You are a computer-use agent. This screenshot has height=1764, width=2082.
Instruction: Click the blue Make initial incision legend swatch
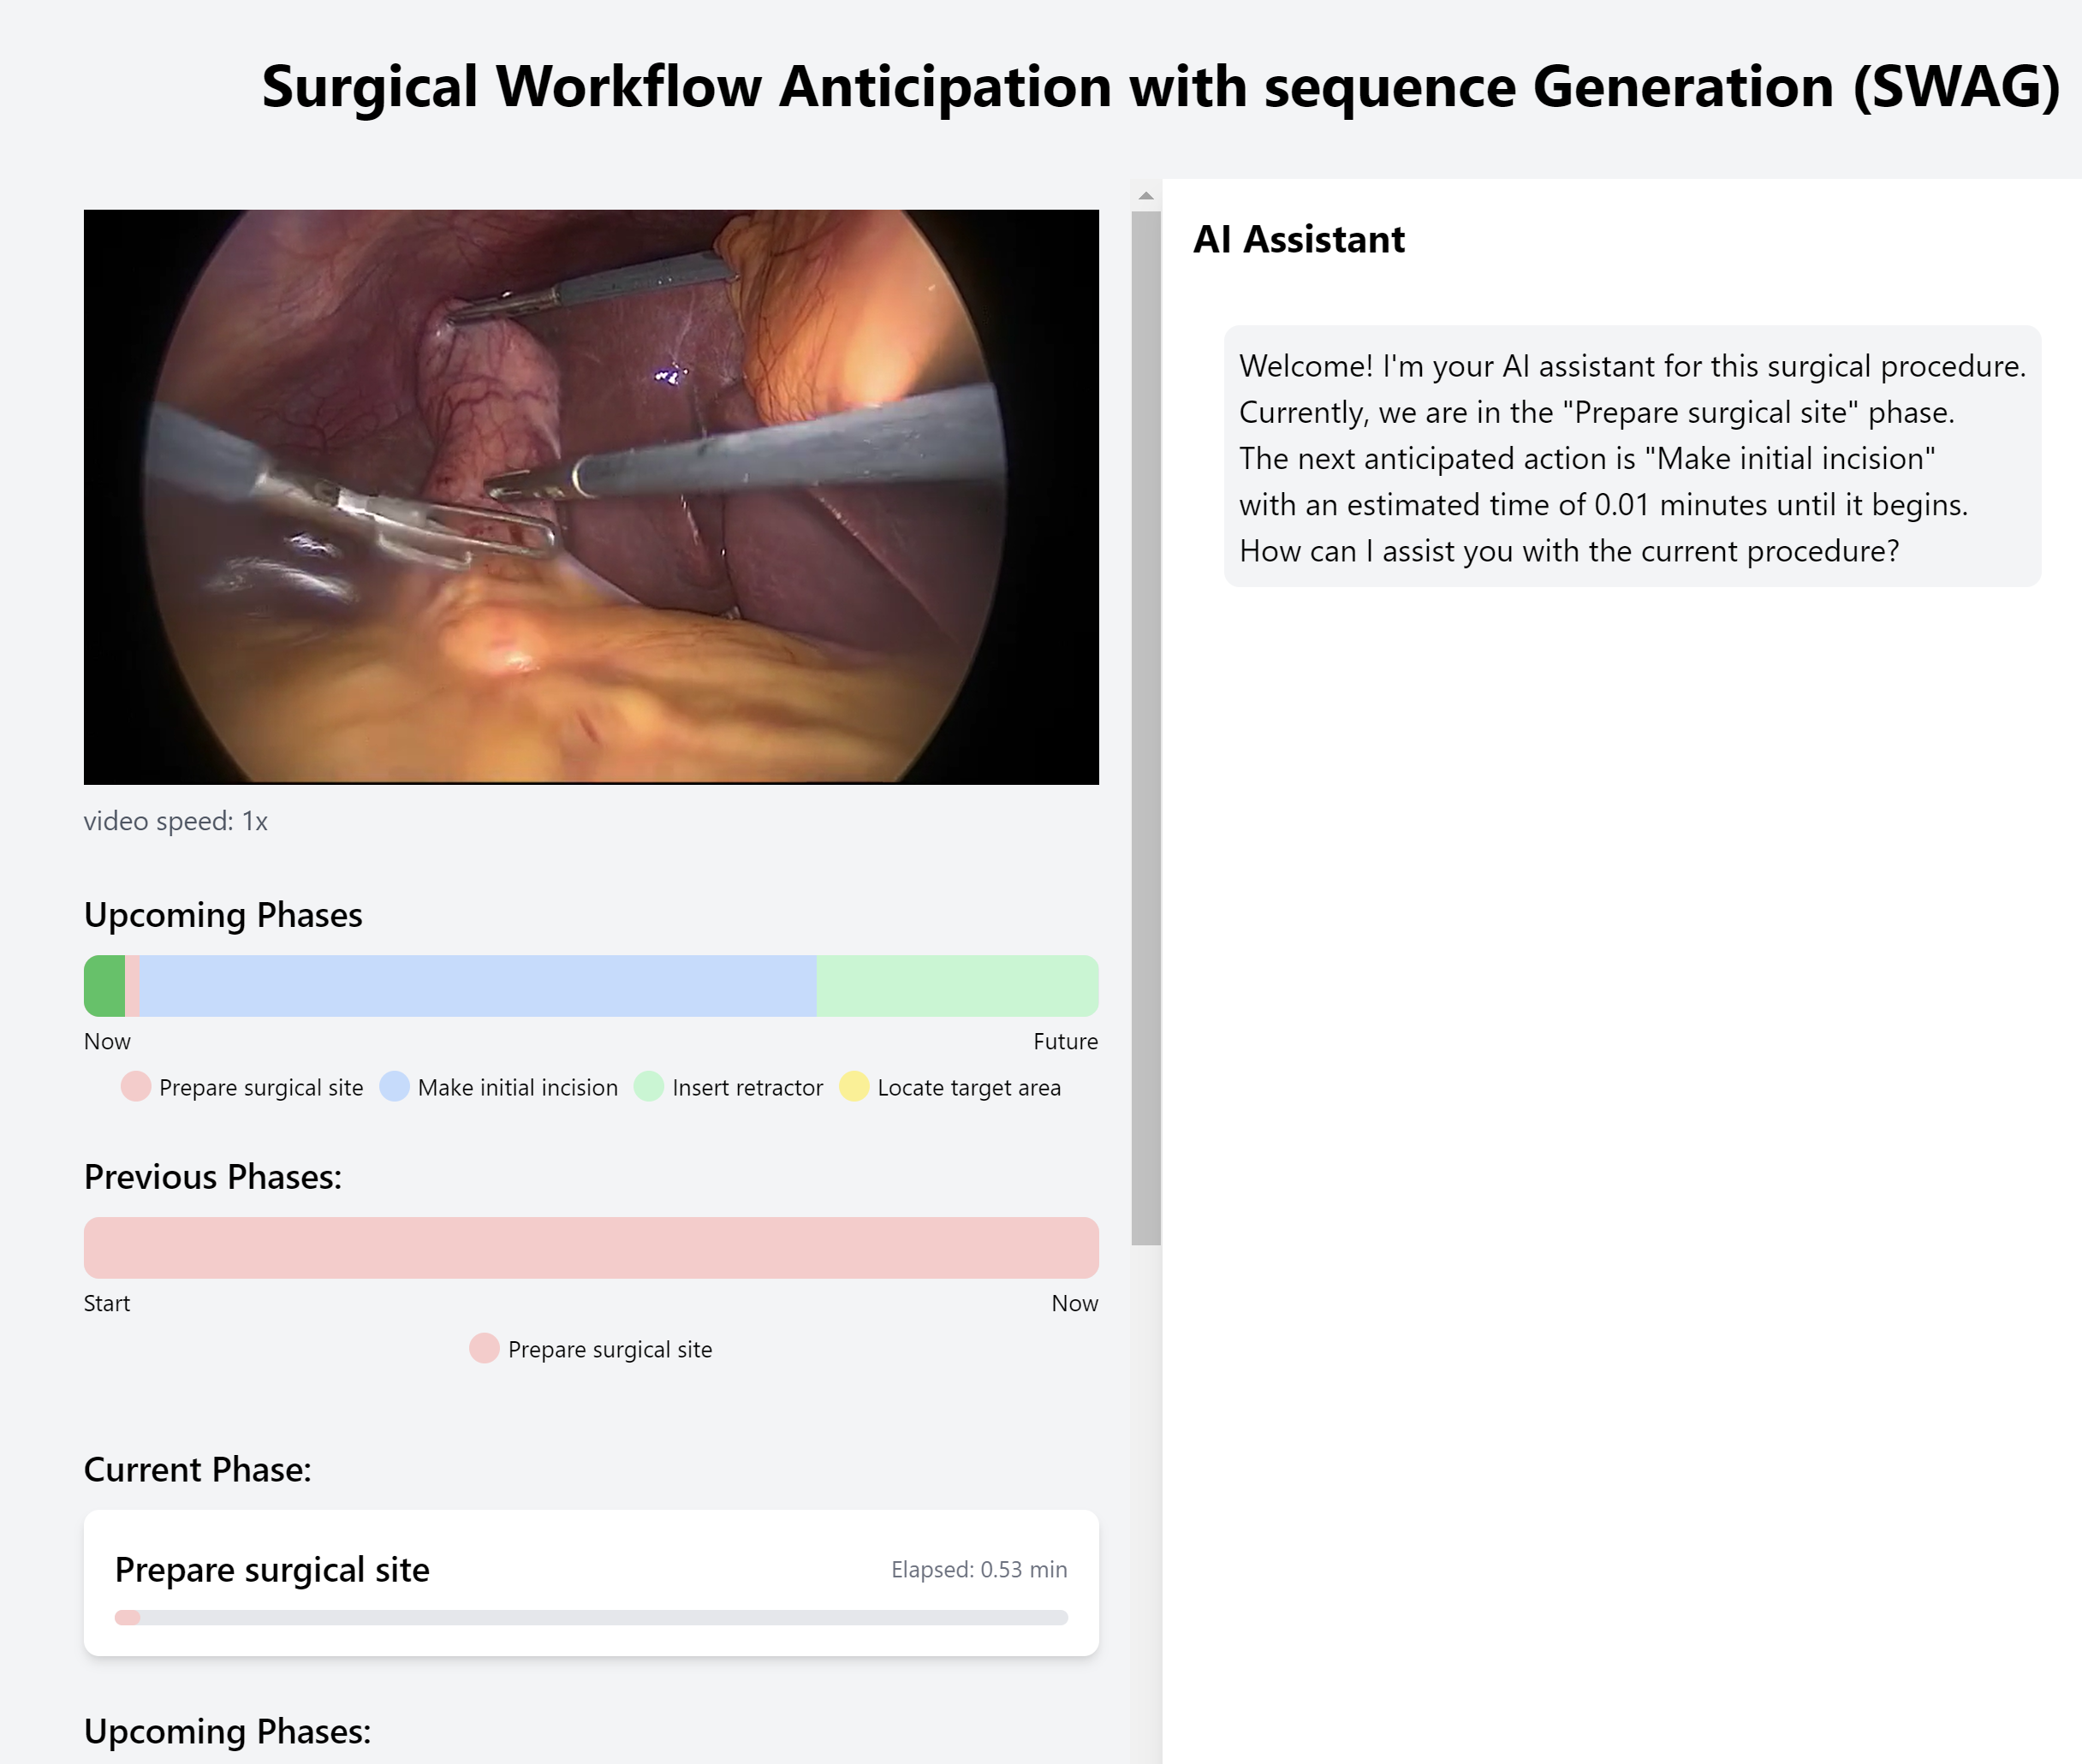point(394,1087)
